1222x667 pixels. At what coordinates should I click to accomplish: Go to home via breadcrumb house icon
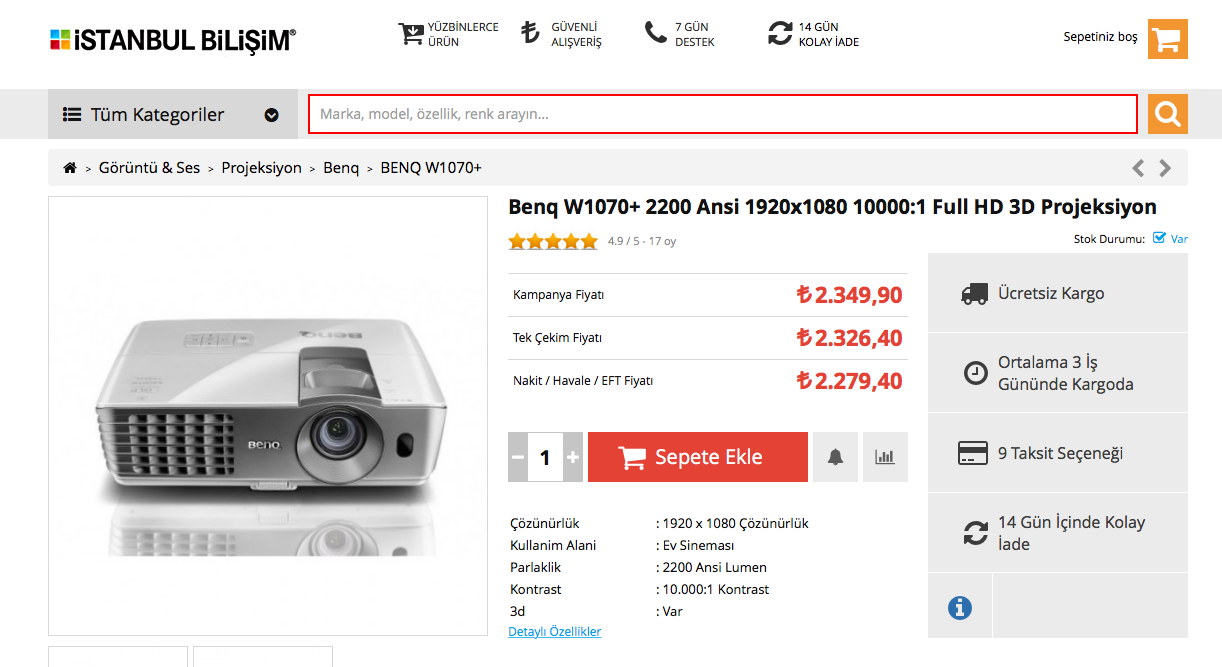(x=70, y=168)
